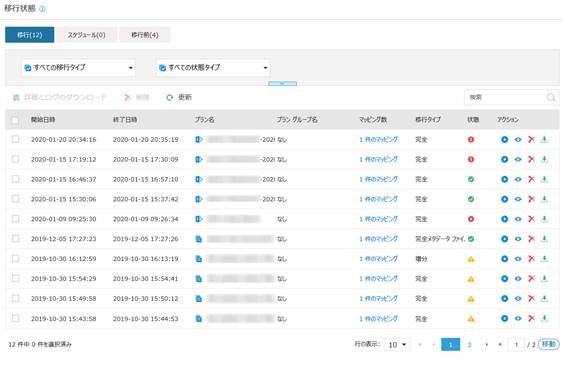
Task: Delete the 2020-01-09 09:25:30 migration row
Action: tap(531, 219)
